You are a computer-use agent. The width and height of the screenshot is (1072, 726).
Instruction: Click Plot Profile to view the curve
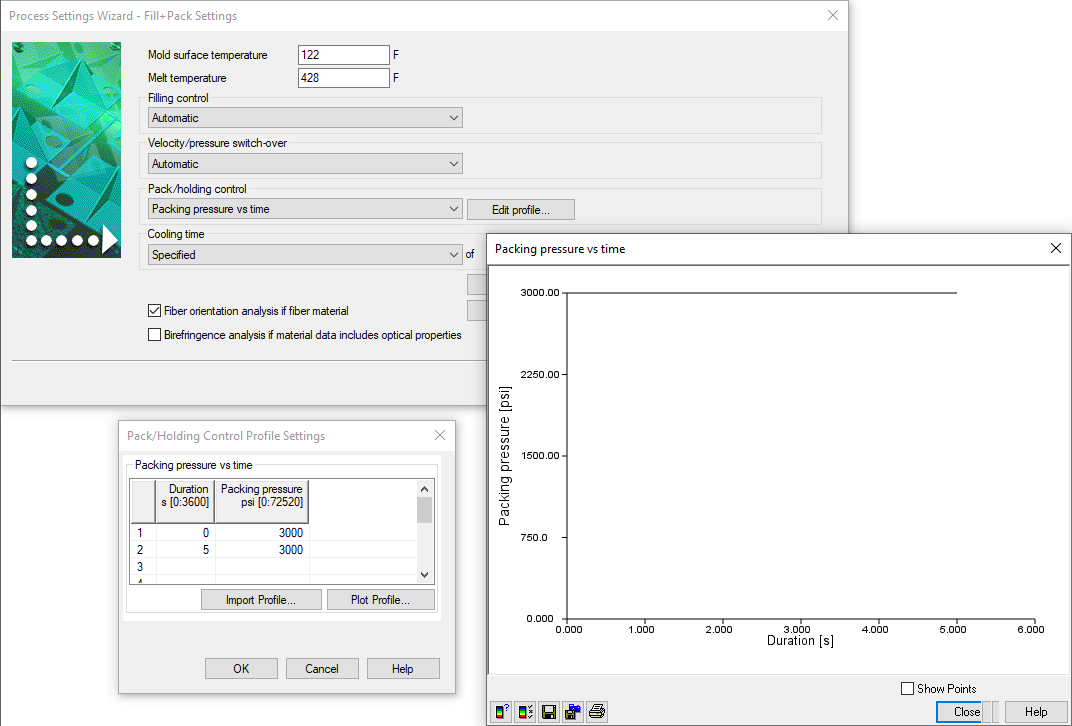coord(381,599)
